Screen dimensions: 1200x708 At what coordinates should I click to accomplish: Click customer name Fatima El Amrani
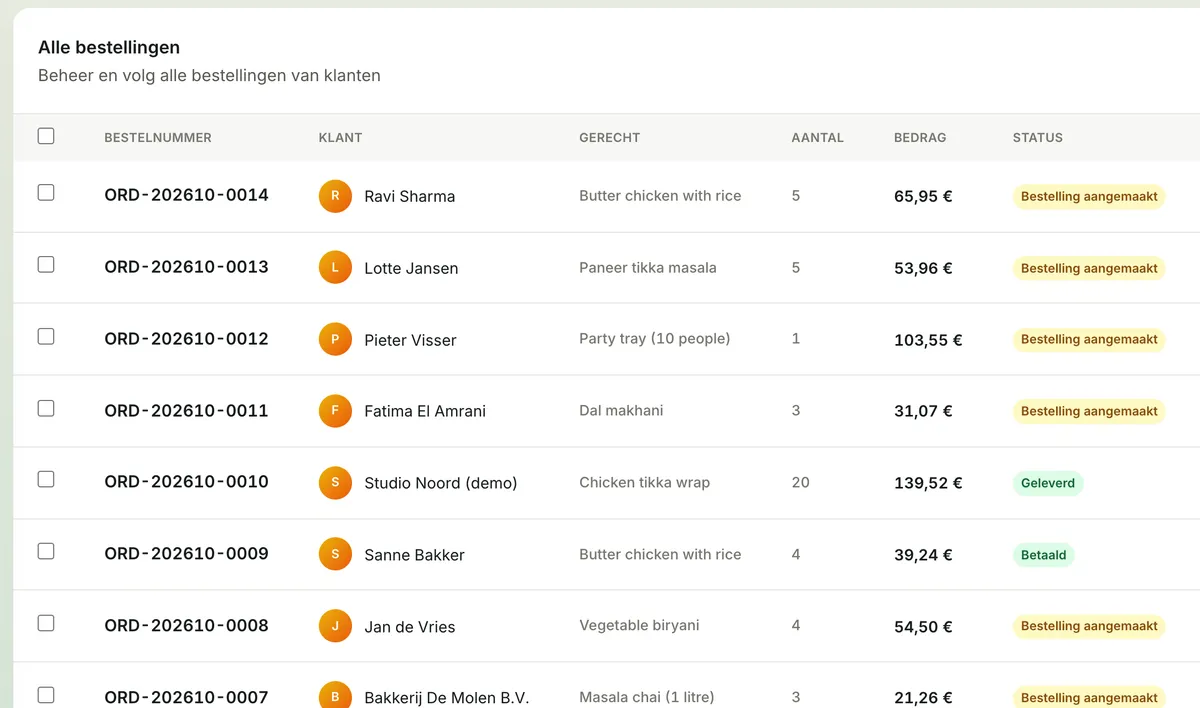[x=425, y=411]
